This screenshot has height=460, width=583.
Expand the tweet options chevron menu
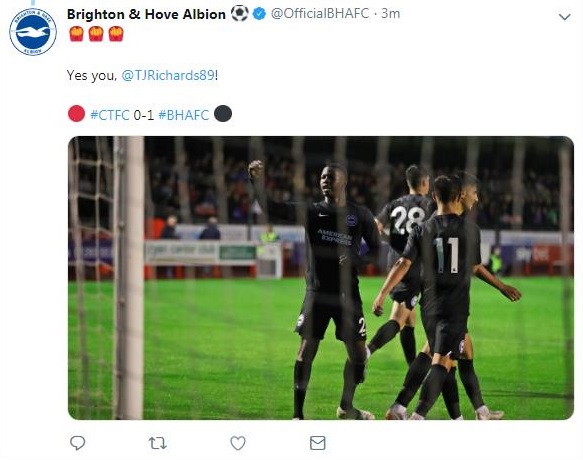pos(564,17)
